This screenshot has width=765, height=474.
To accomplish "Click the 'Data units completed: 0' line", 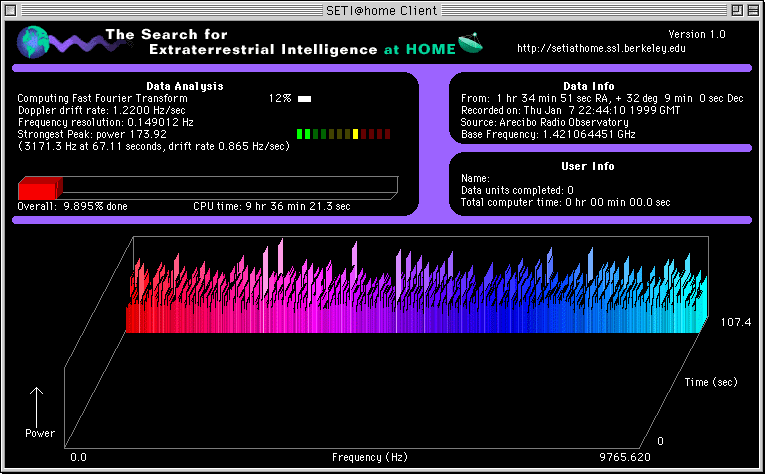I will (x=517, y=190).
